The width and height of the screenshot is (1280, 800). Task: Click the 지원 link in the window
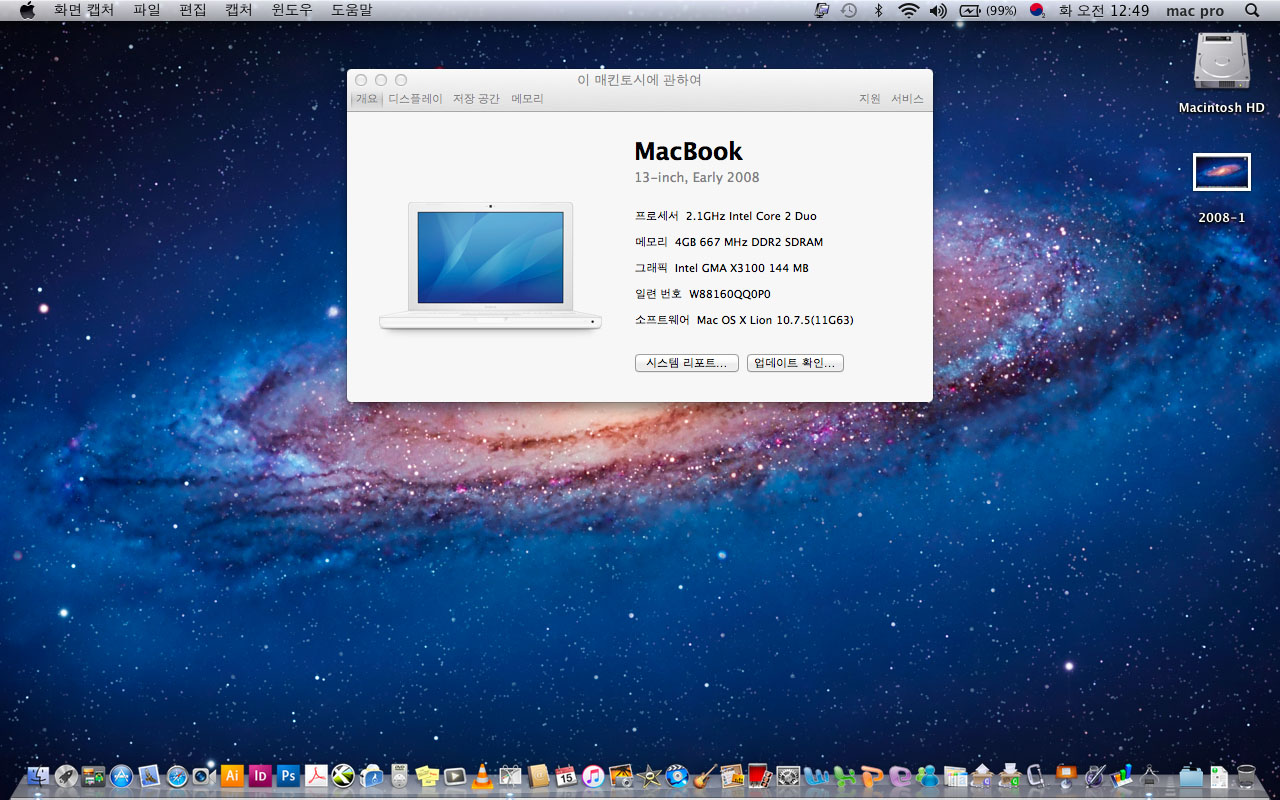point(869,99)
